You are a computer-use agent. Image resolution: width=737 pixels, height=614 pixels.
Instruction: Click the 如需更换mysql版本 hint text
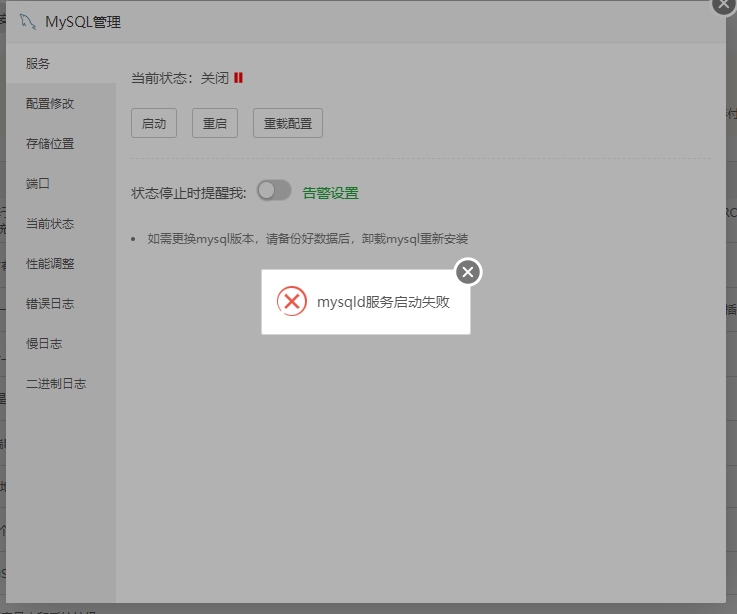click(x=307, y=239)
